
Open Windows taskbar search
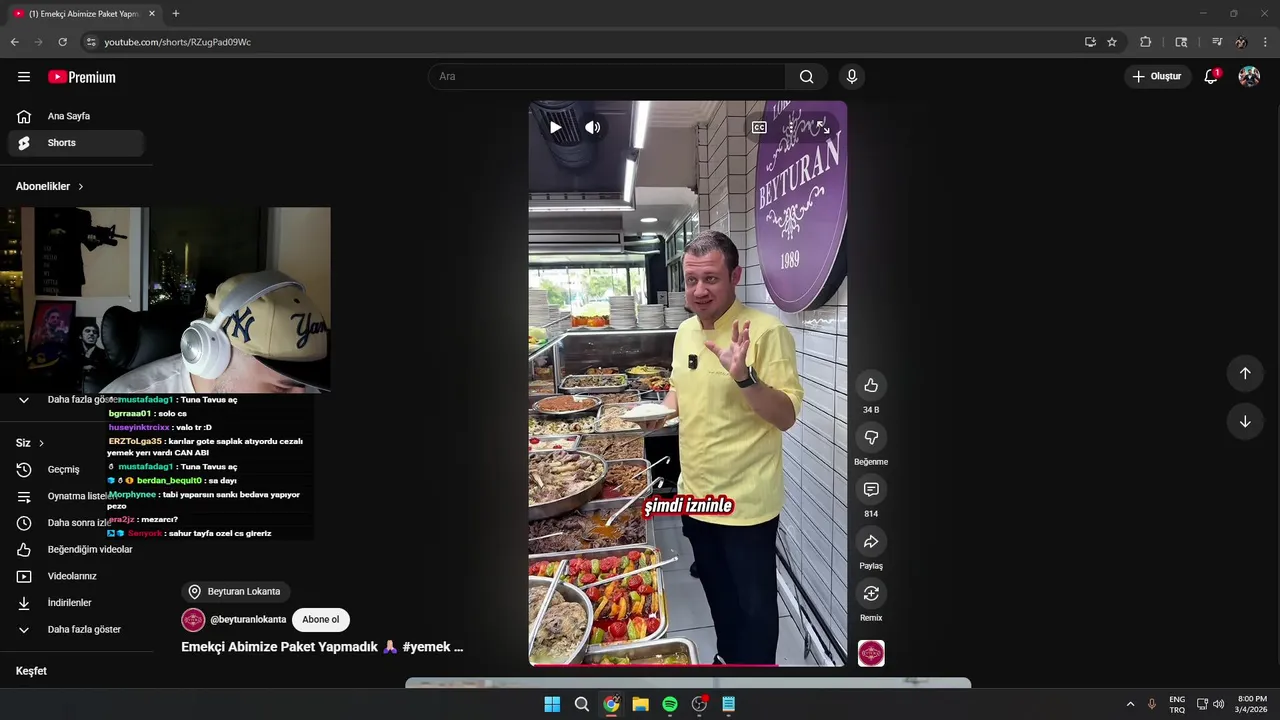(582, 704)
